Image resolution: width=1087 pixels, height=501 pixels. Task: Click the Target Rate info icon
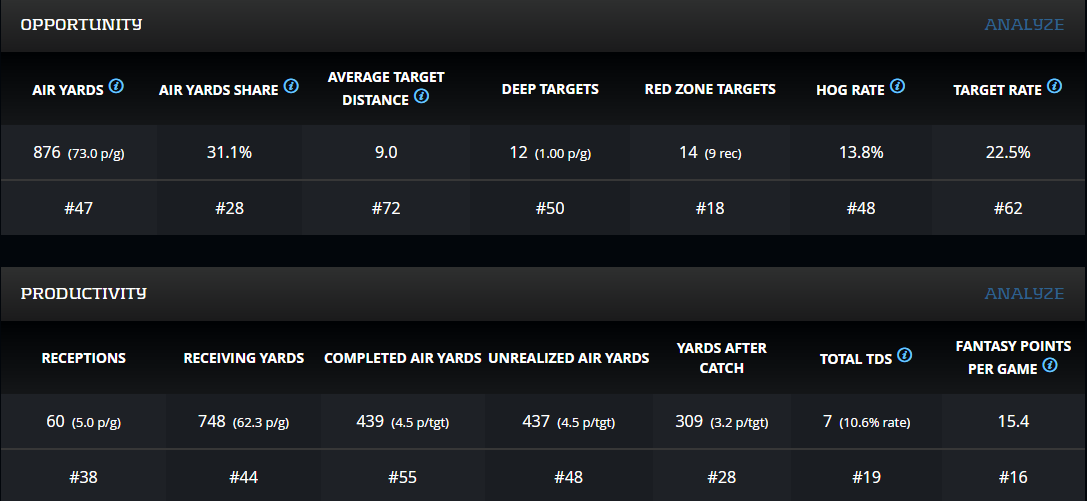pos(1055,87)
